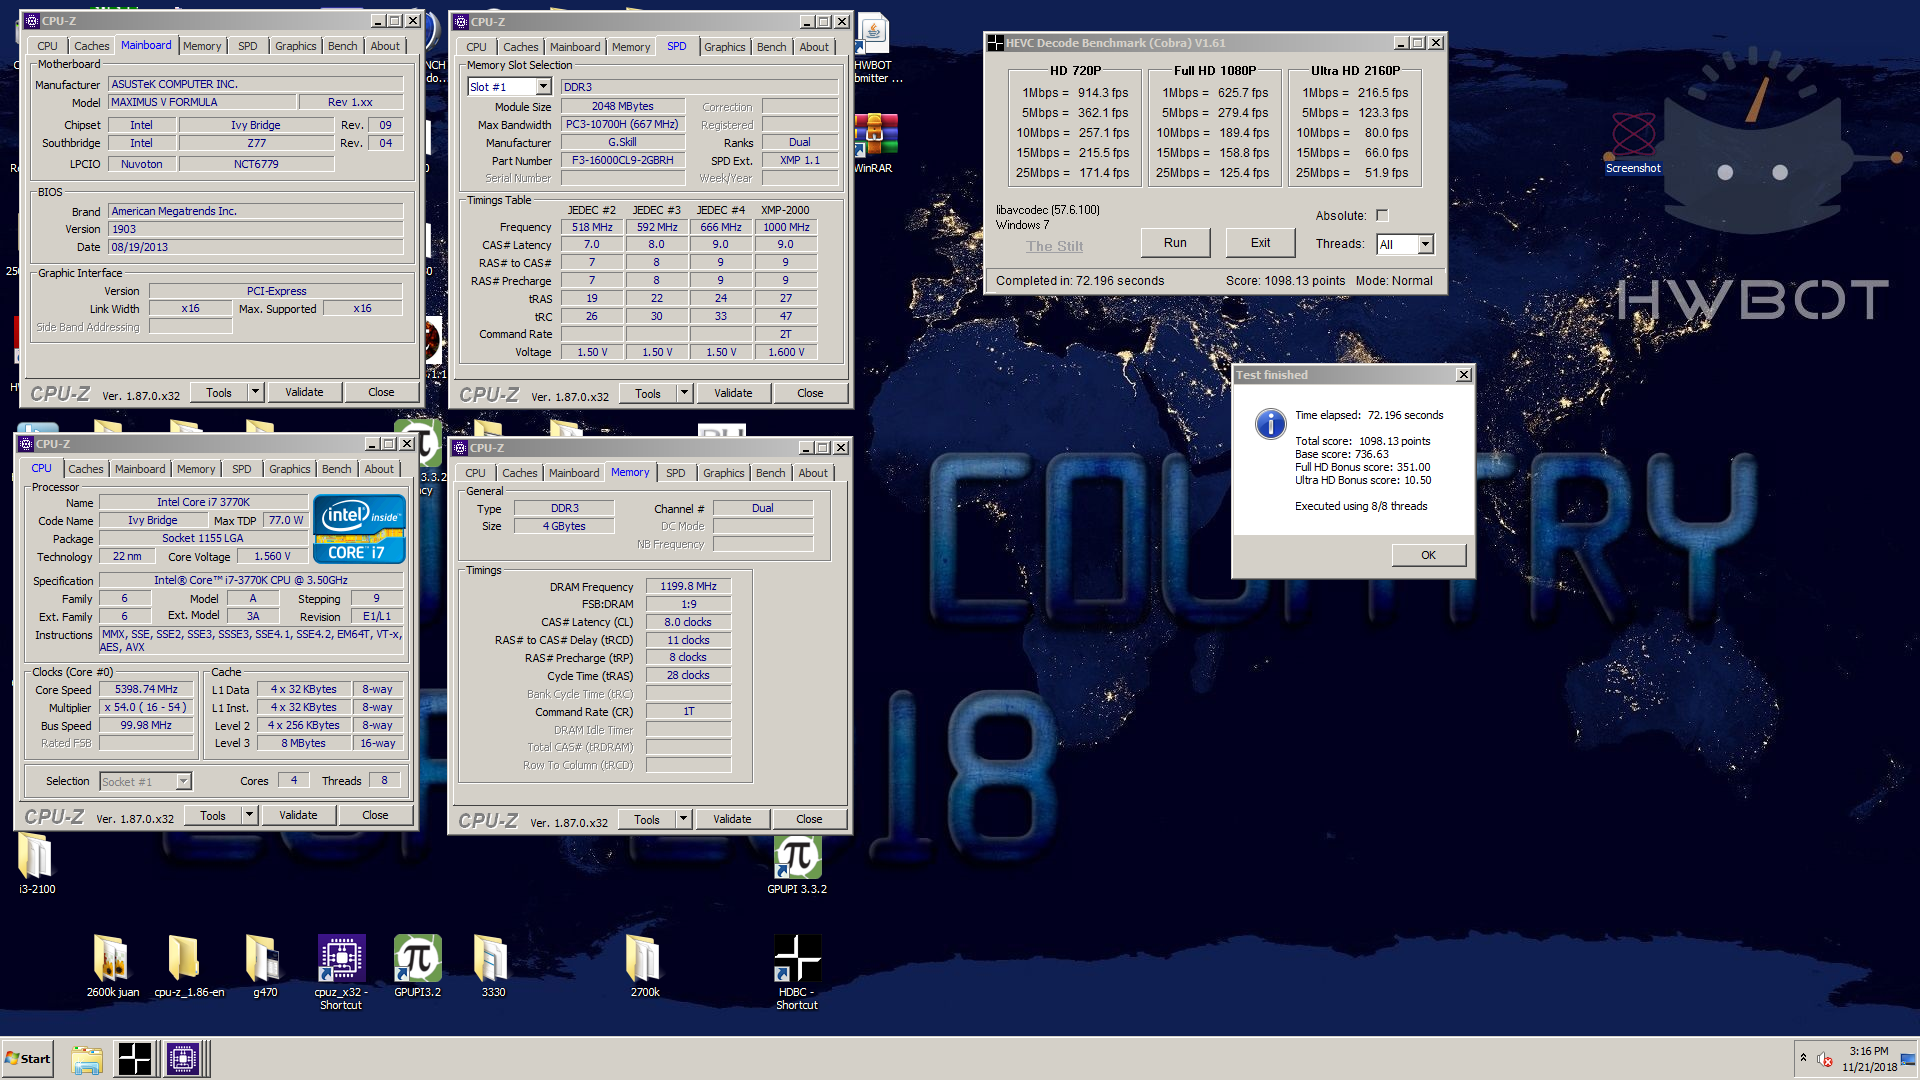The image size is (1920, 1080).
Task: Open Graphics tab in SPD CPU-Z window
Action: click(724, 47)
